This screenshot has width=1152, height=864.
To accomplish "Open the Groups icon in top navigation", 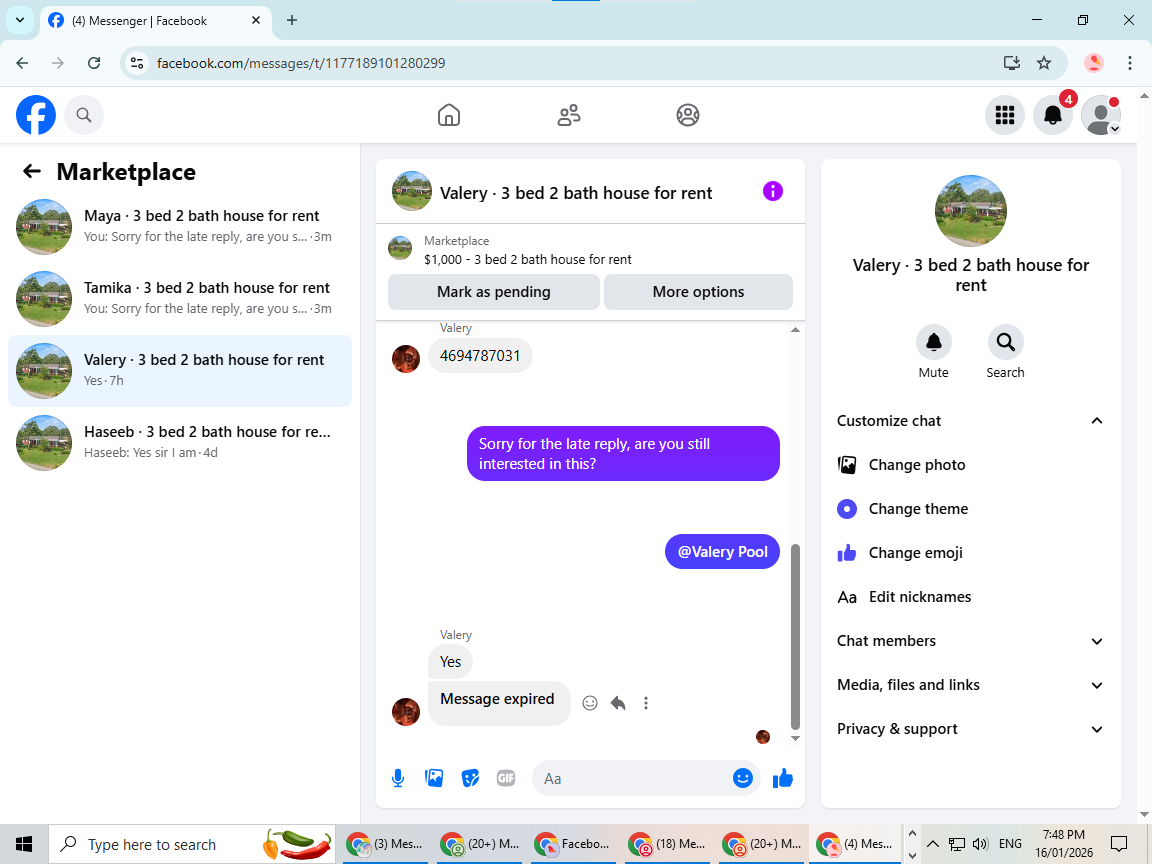I will coord(688,115).
